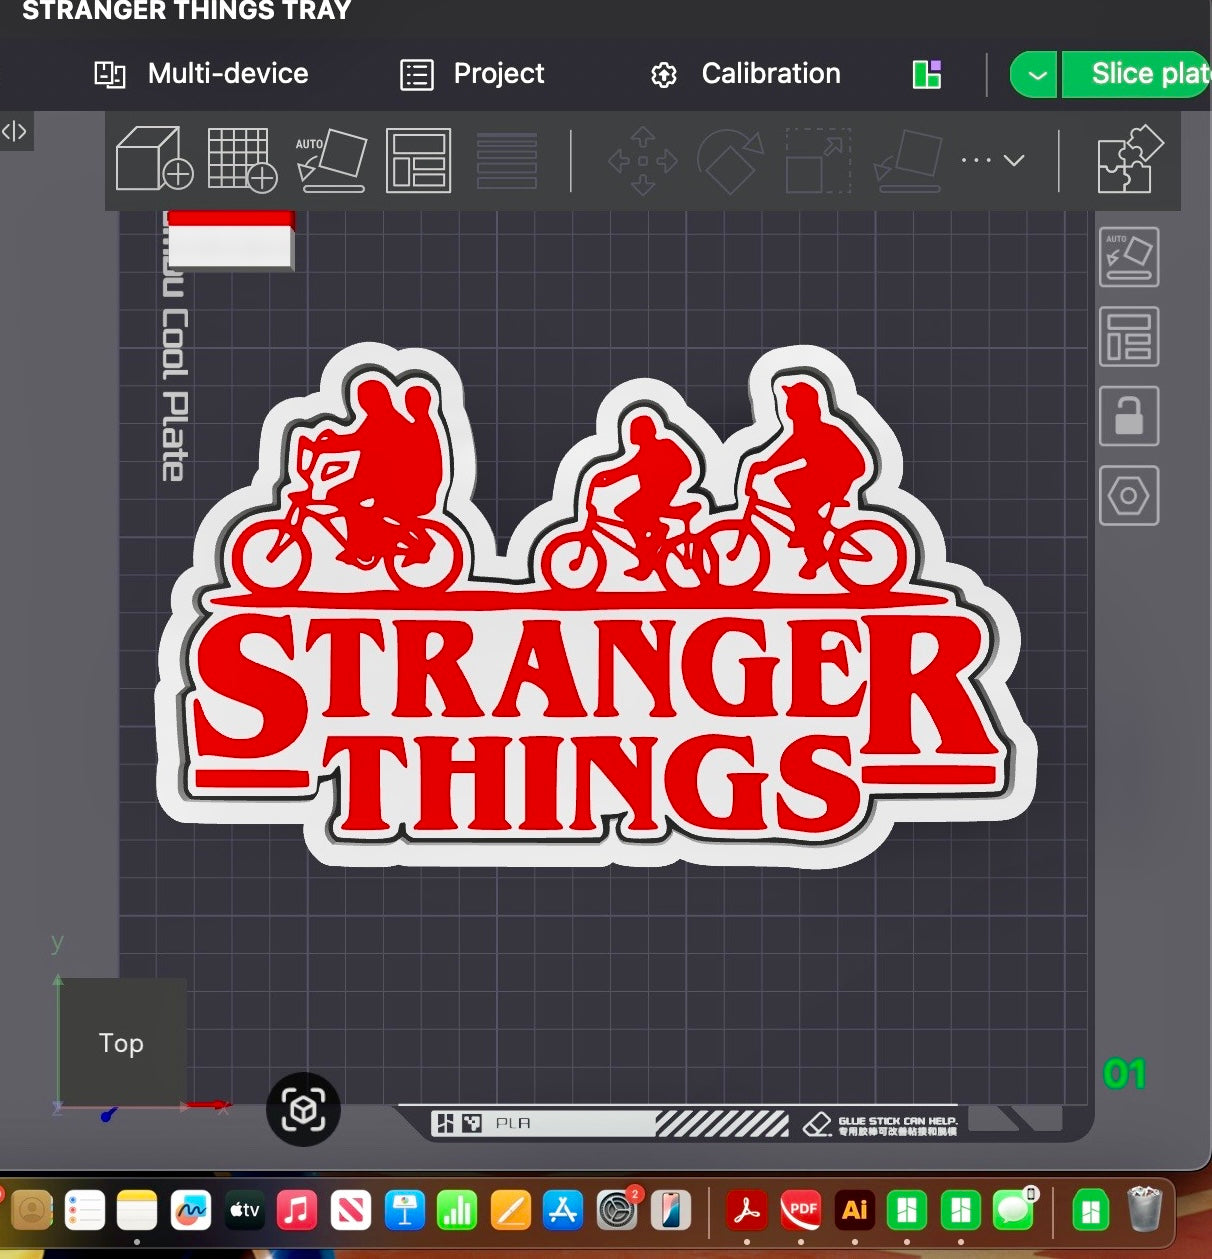Image resolution: width=1212 pixels, height=1259 pixels.
Task: Auto orient objects on plate 01
Action: [1129, 257]
